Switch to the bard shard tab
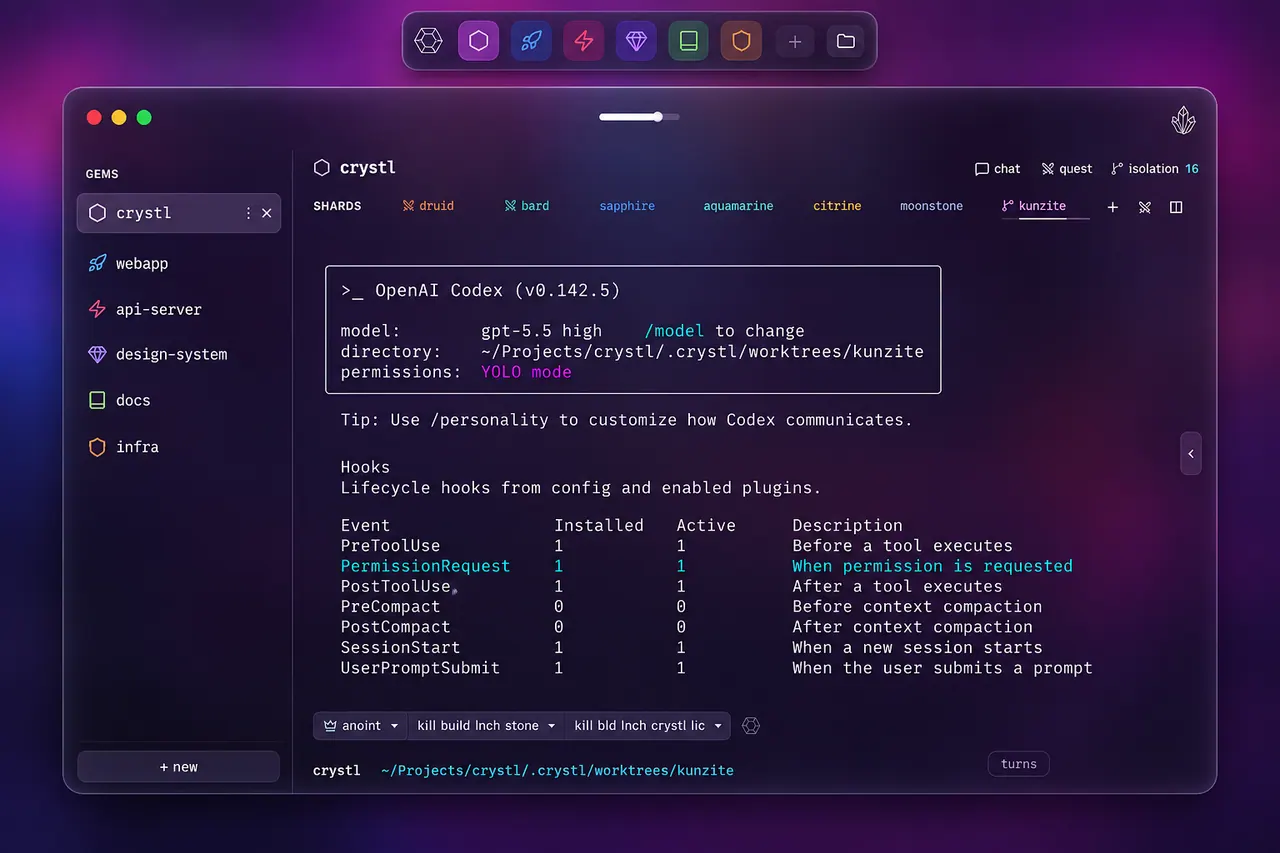The height and width of the screenshot is (853, 1280). coord(527,206)
